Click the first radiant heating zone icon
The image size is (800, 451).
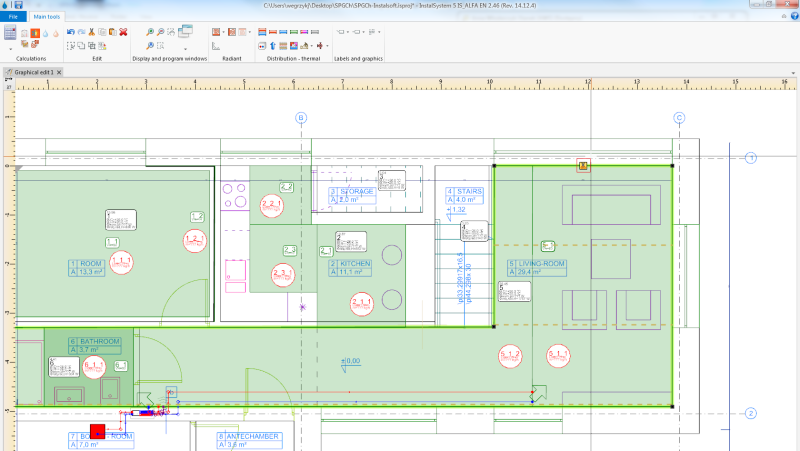(216, 32)
